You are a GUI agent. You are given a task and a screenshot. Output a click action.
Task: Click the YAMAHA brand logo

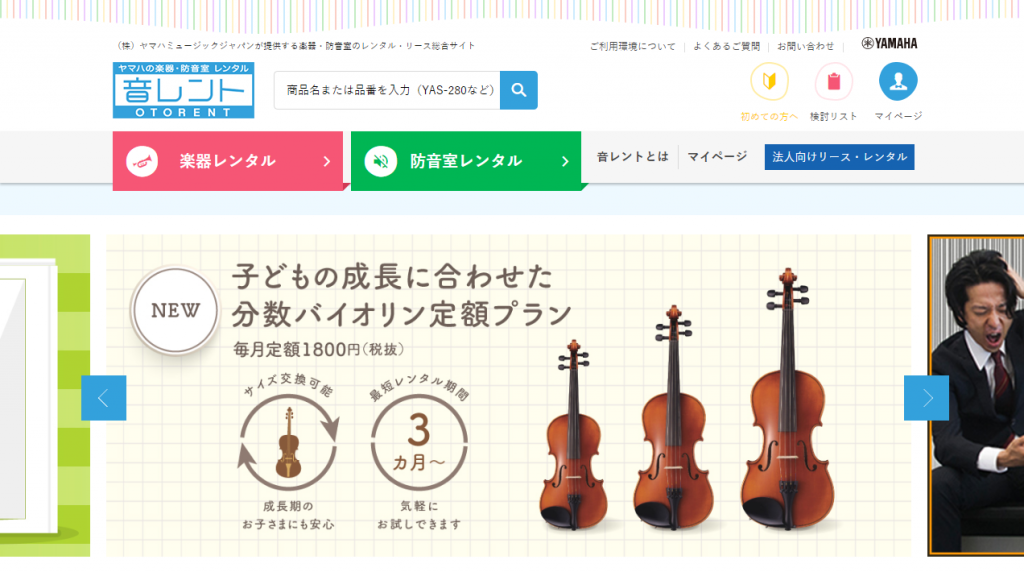[889, 44]
